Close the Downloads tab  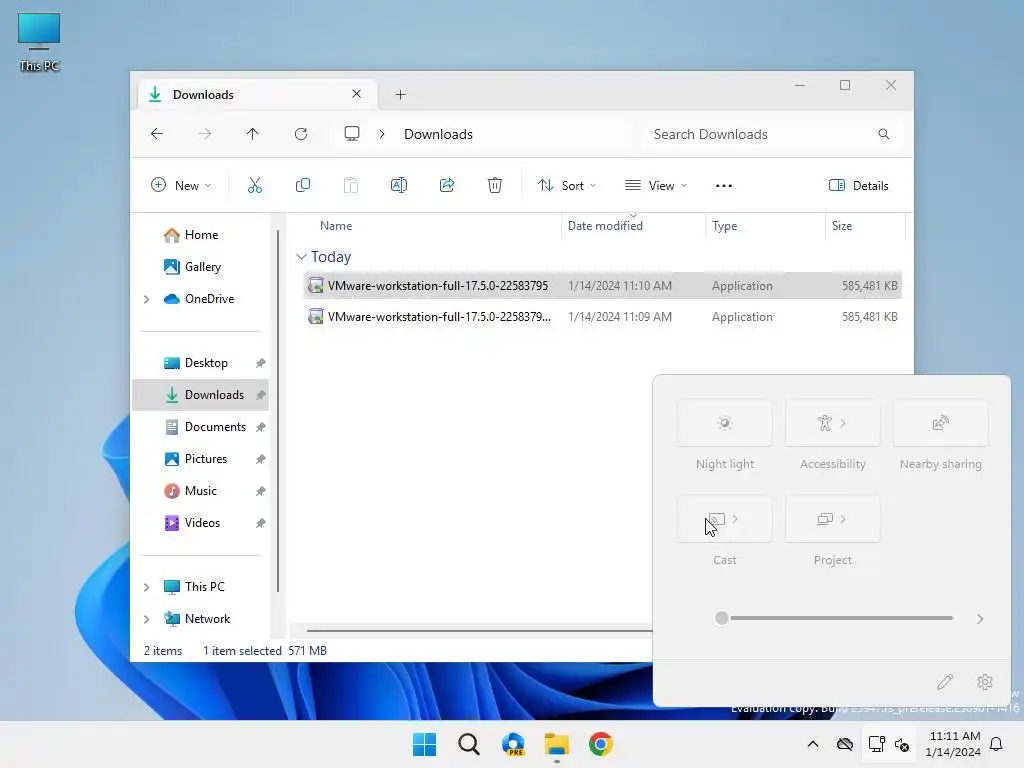(357, 94)
